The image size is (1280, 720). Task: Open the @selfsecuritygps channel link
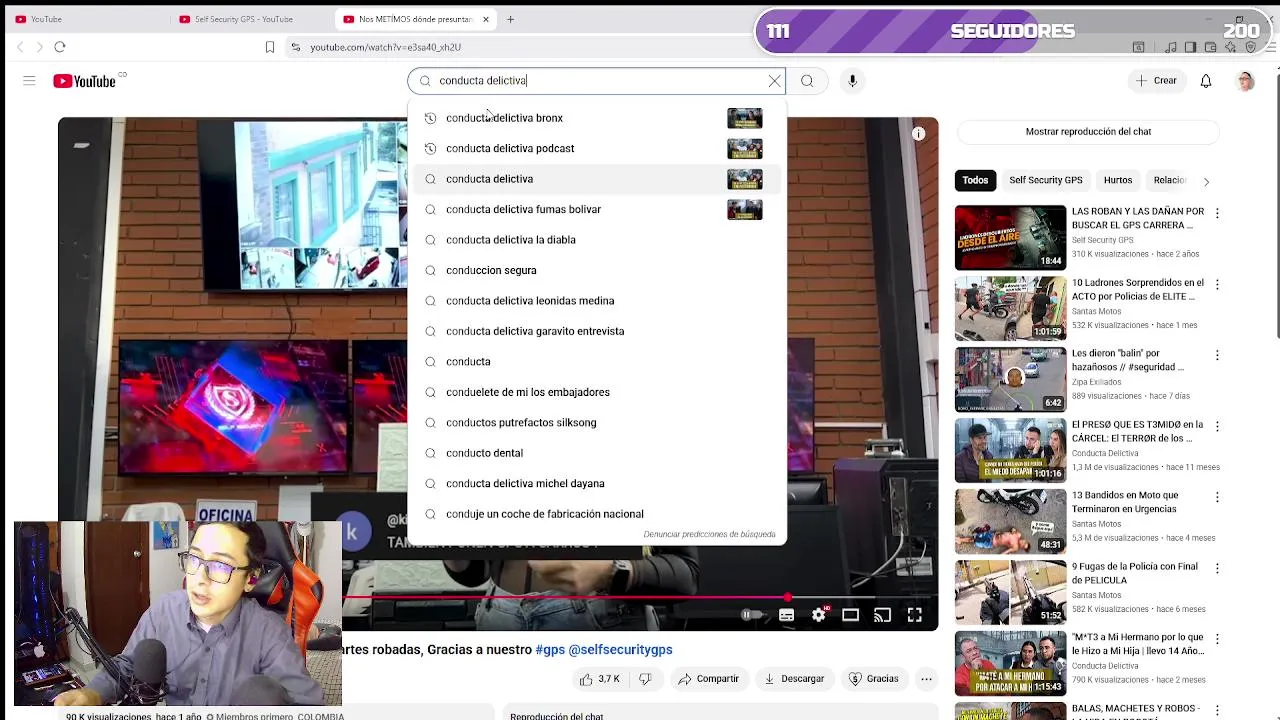click(x=620, y=650)
